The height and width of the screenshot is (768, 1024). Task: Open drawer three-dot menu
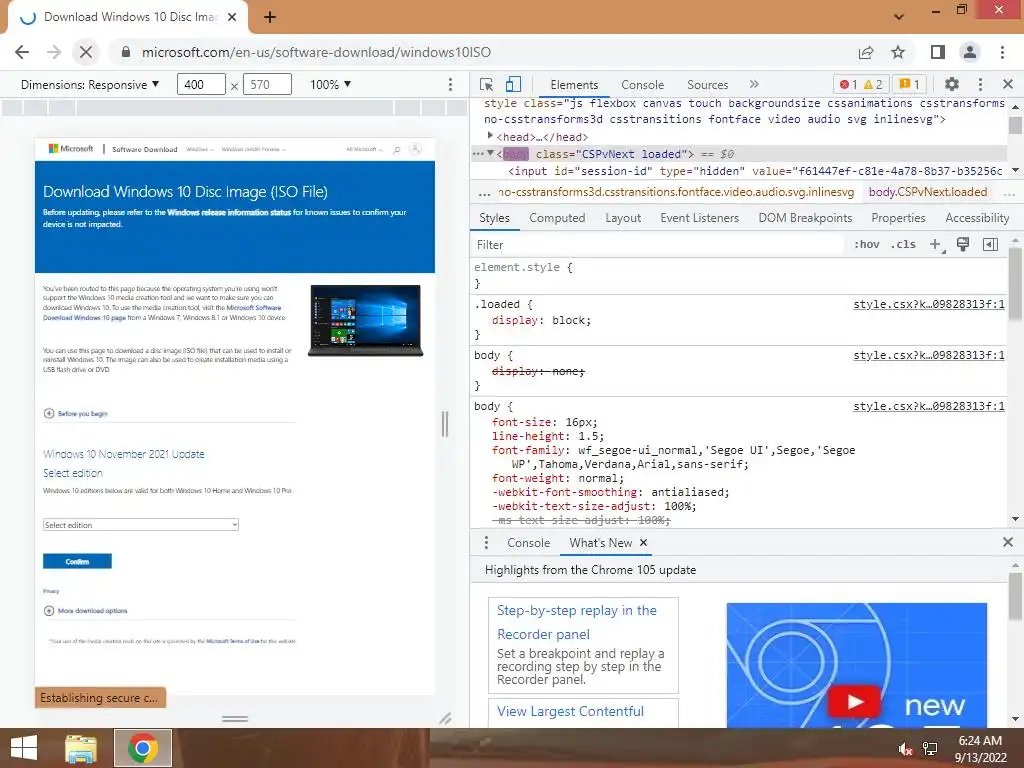tap(486, 543)
